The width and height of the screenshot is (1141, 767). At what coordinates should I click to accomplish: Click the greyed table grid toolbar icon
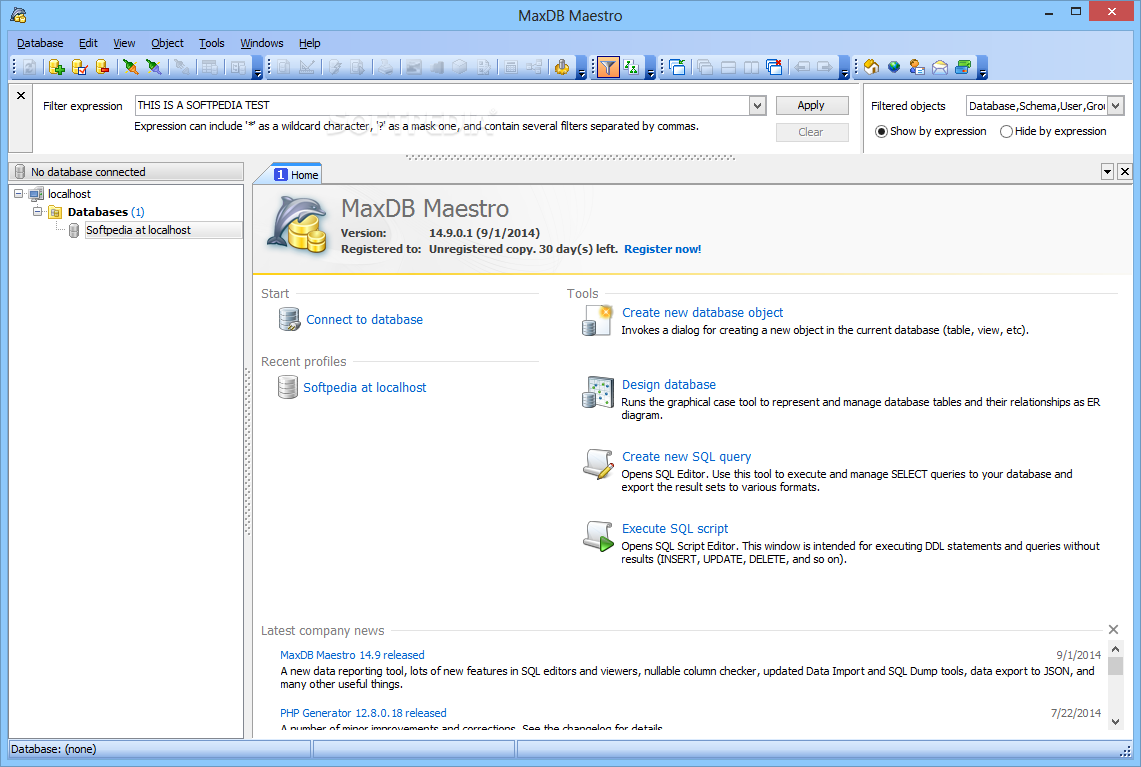[210, 68]
